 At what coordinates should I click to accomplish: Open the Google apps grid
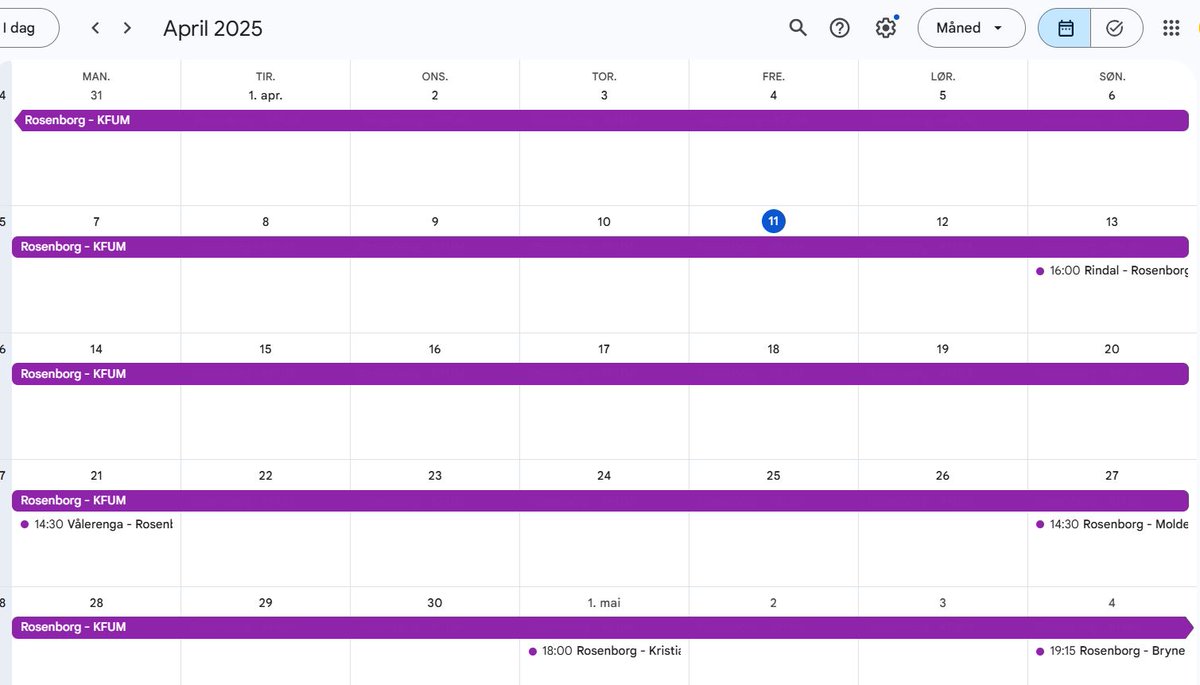point(1171,28)
